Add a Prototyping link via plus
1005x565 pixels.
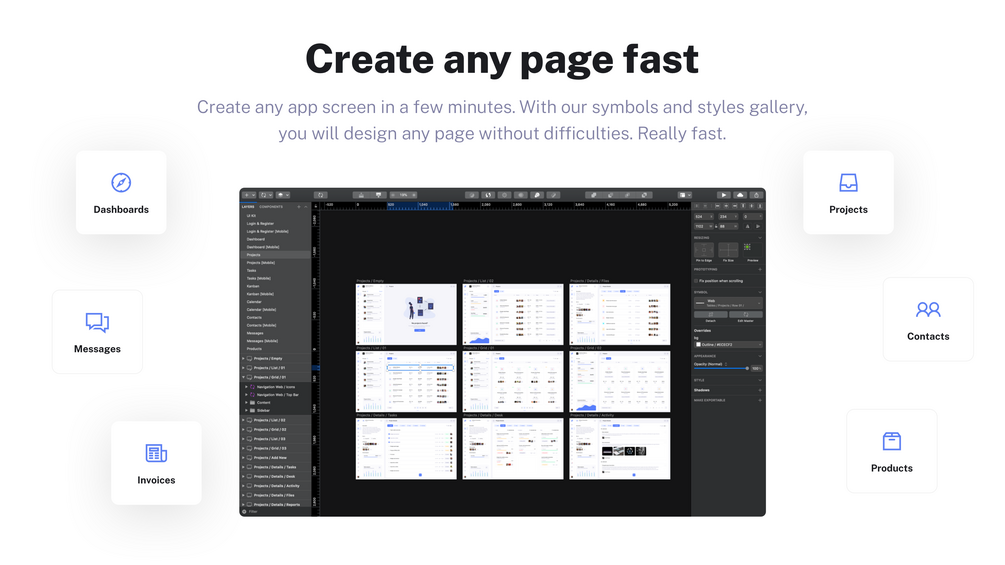click(760, 270)
